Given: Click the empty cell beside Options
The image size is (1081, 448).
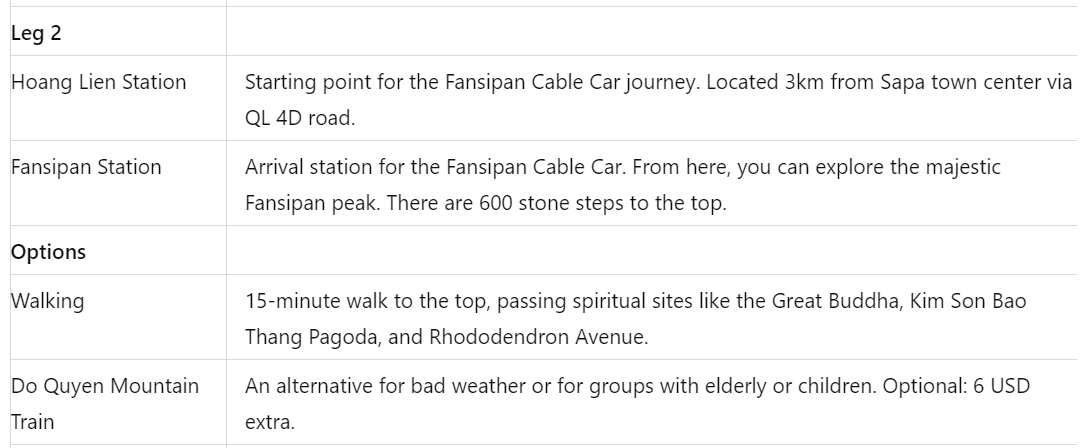Looking at the screenshot, I should click(x=651, y=250).
